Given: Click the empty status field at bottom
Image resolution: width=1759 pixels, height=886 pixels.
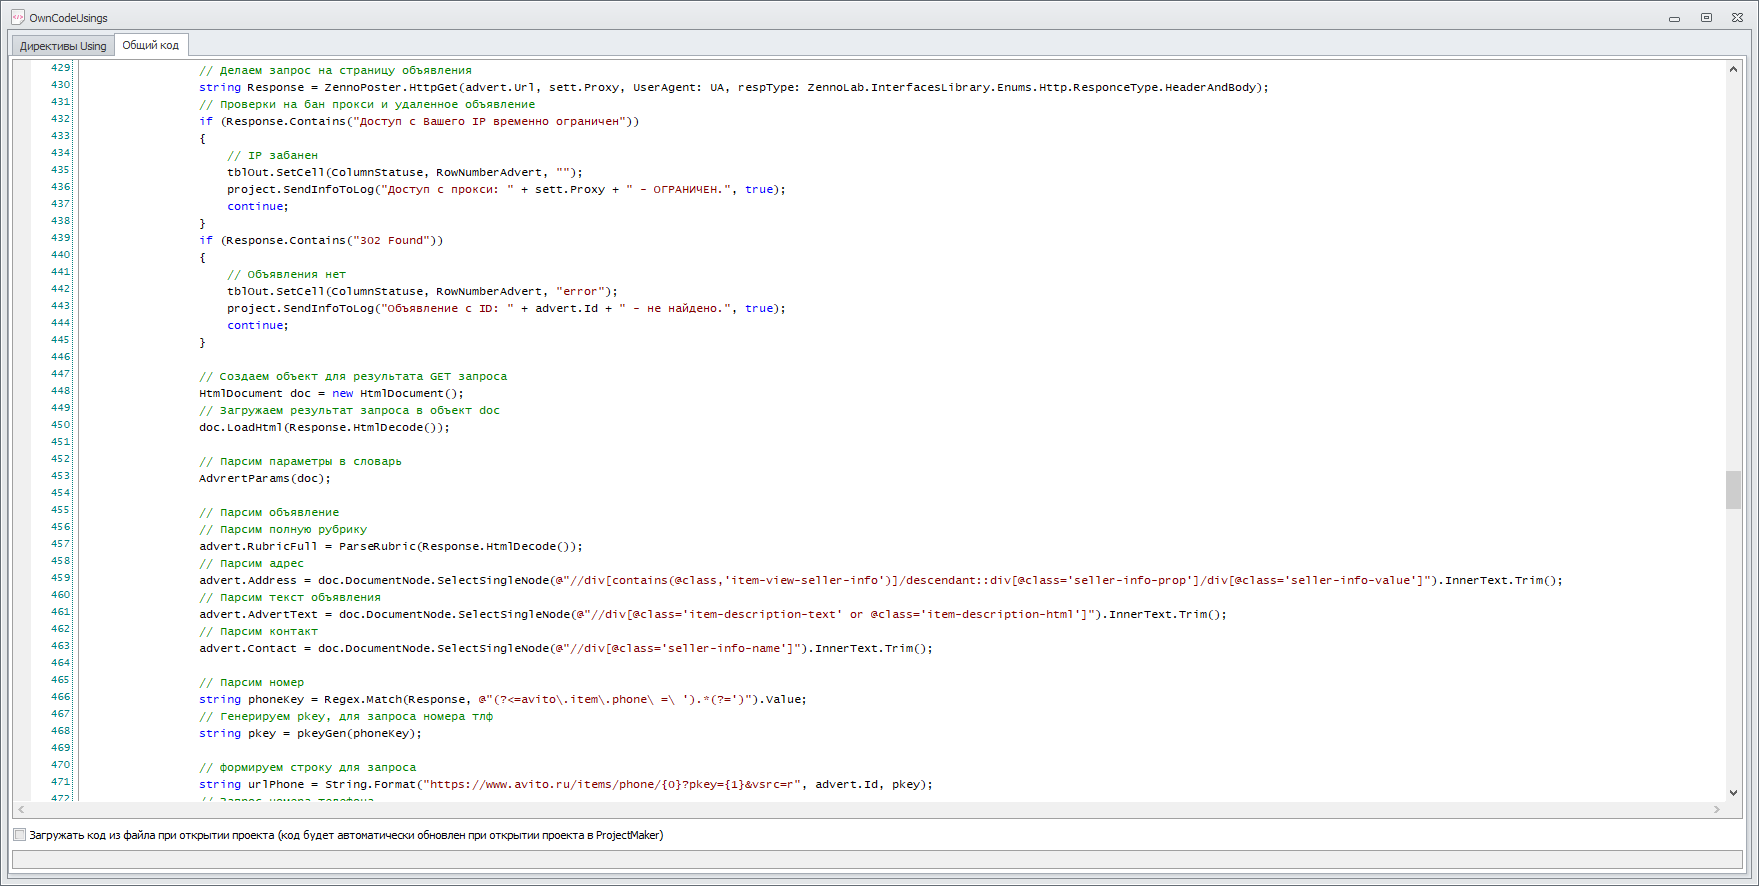Looking at the screenshot, I should pyautogui.click(x=877, y=860).
